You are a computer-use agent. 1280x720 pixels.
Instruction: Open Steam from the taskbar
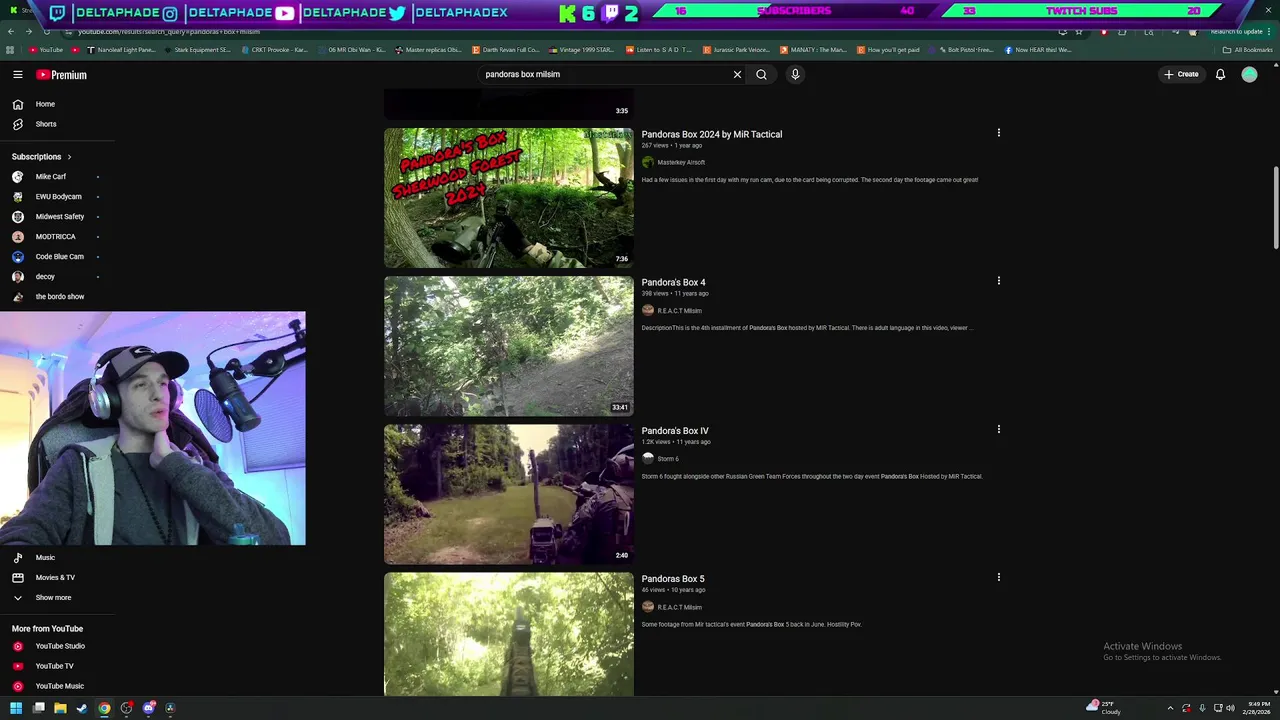82,708
